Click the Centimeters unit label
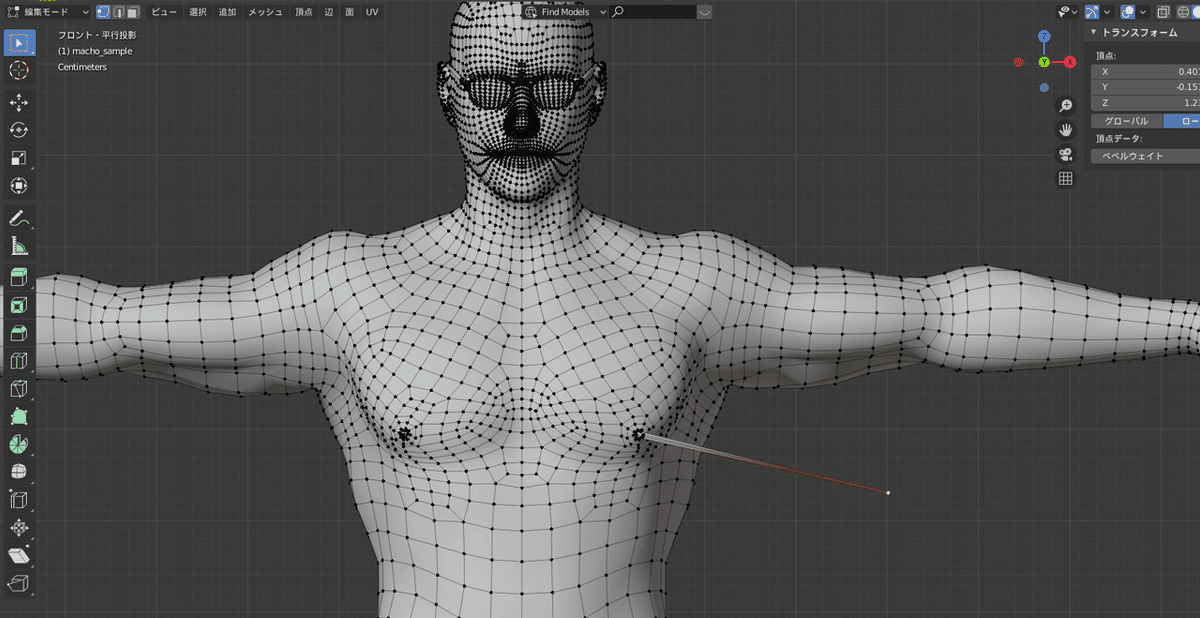The width and height of the screenshot is (1200, 618). (x=82, y=67)
